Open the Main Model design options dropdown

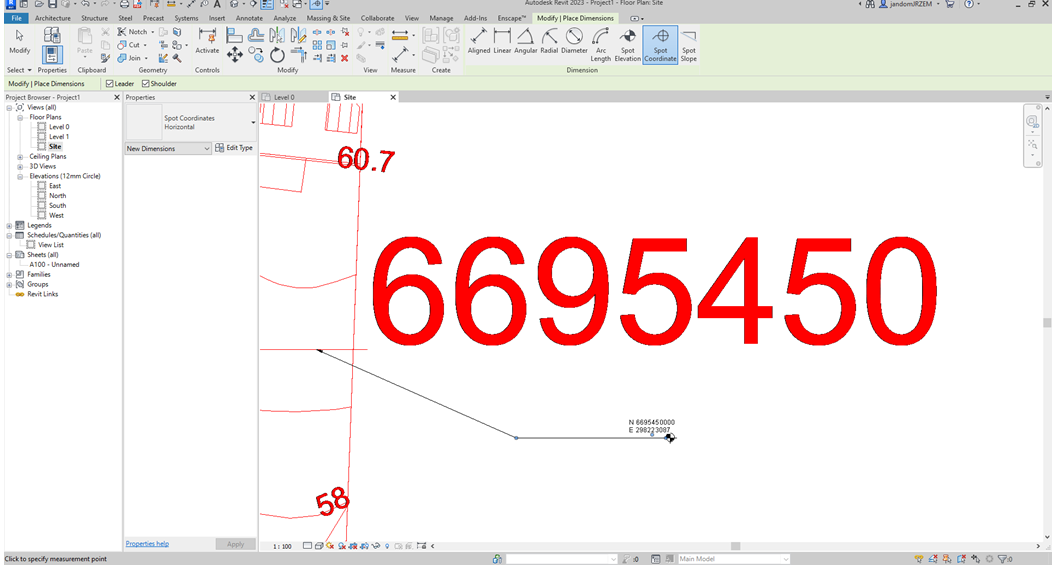(x=733, y=559)
